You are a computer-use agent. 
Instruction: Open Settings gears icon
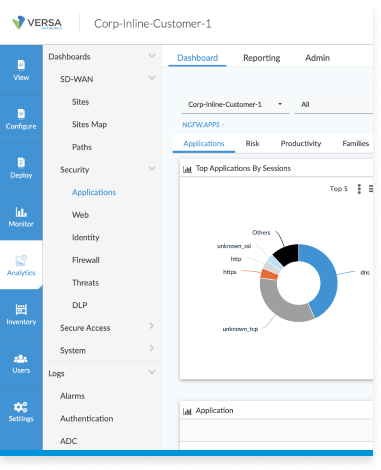21,407
